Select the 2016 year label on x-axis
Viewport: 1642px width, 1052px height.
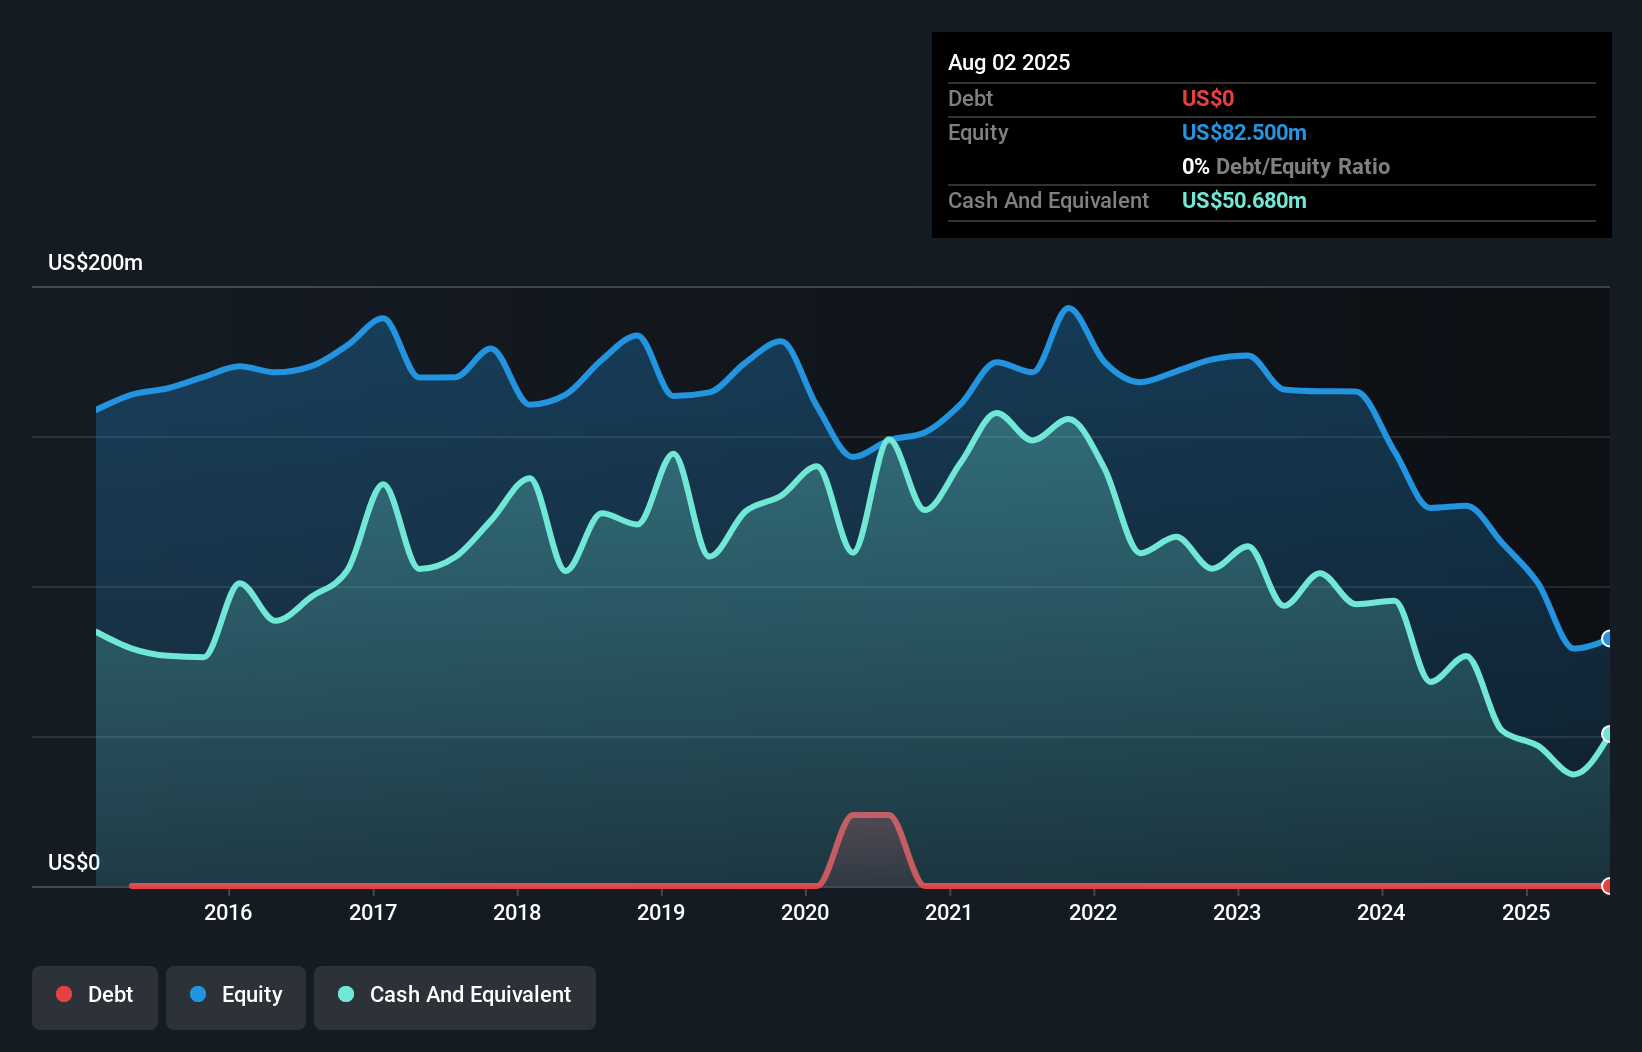click(x=229, y=912)
